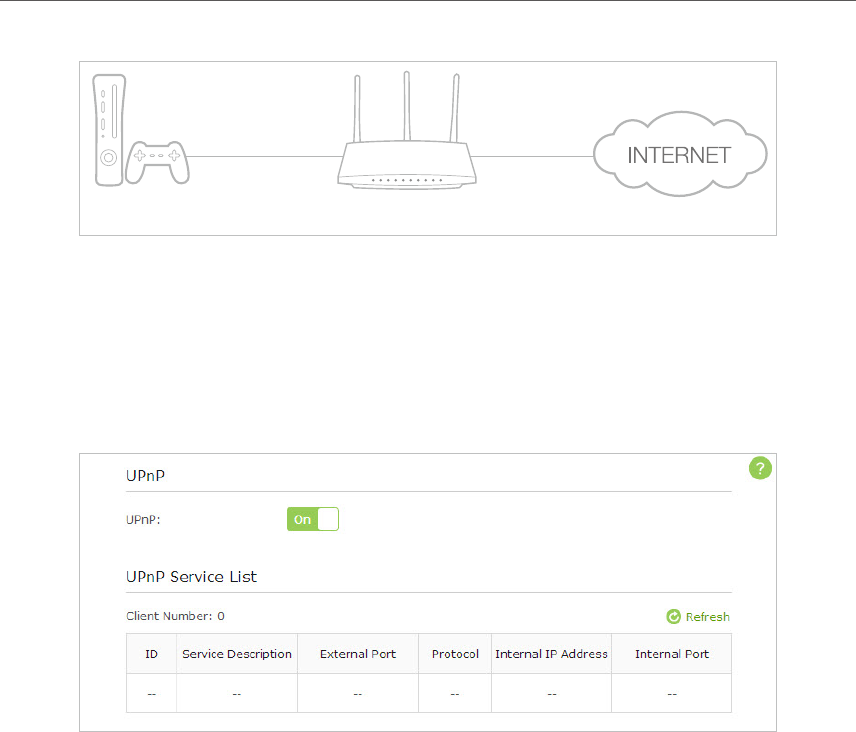
Task: Turn off the UPnP switch
Action: 313,519
